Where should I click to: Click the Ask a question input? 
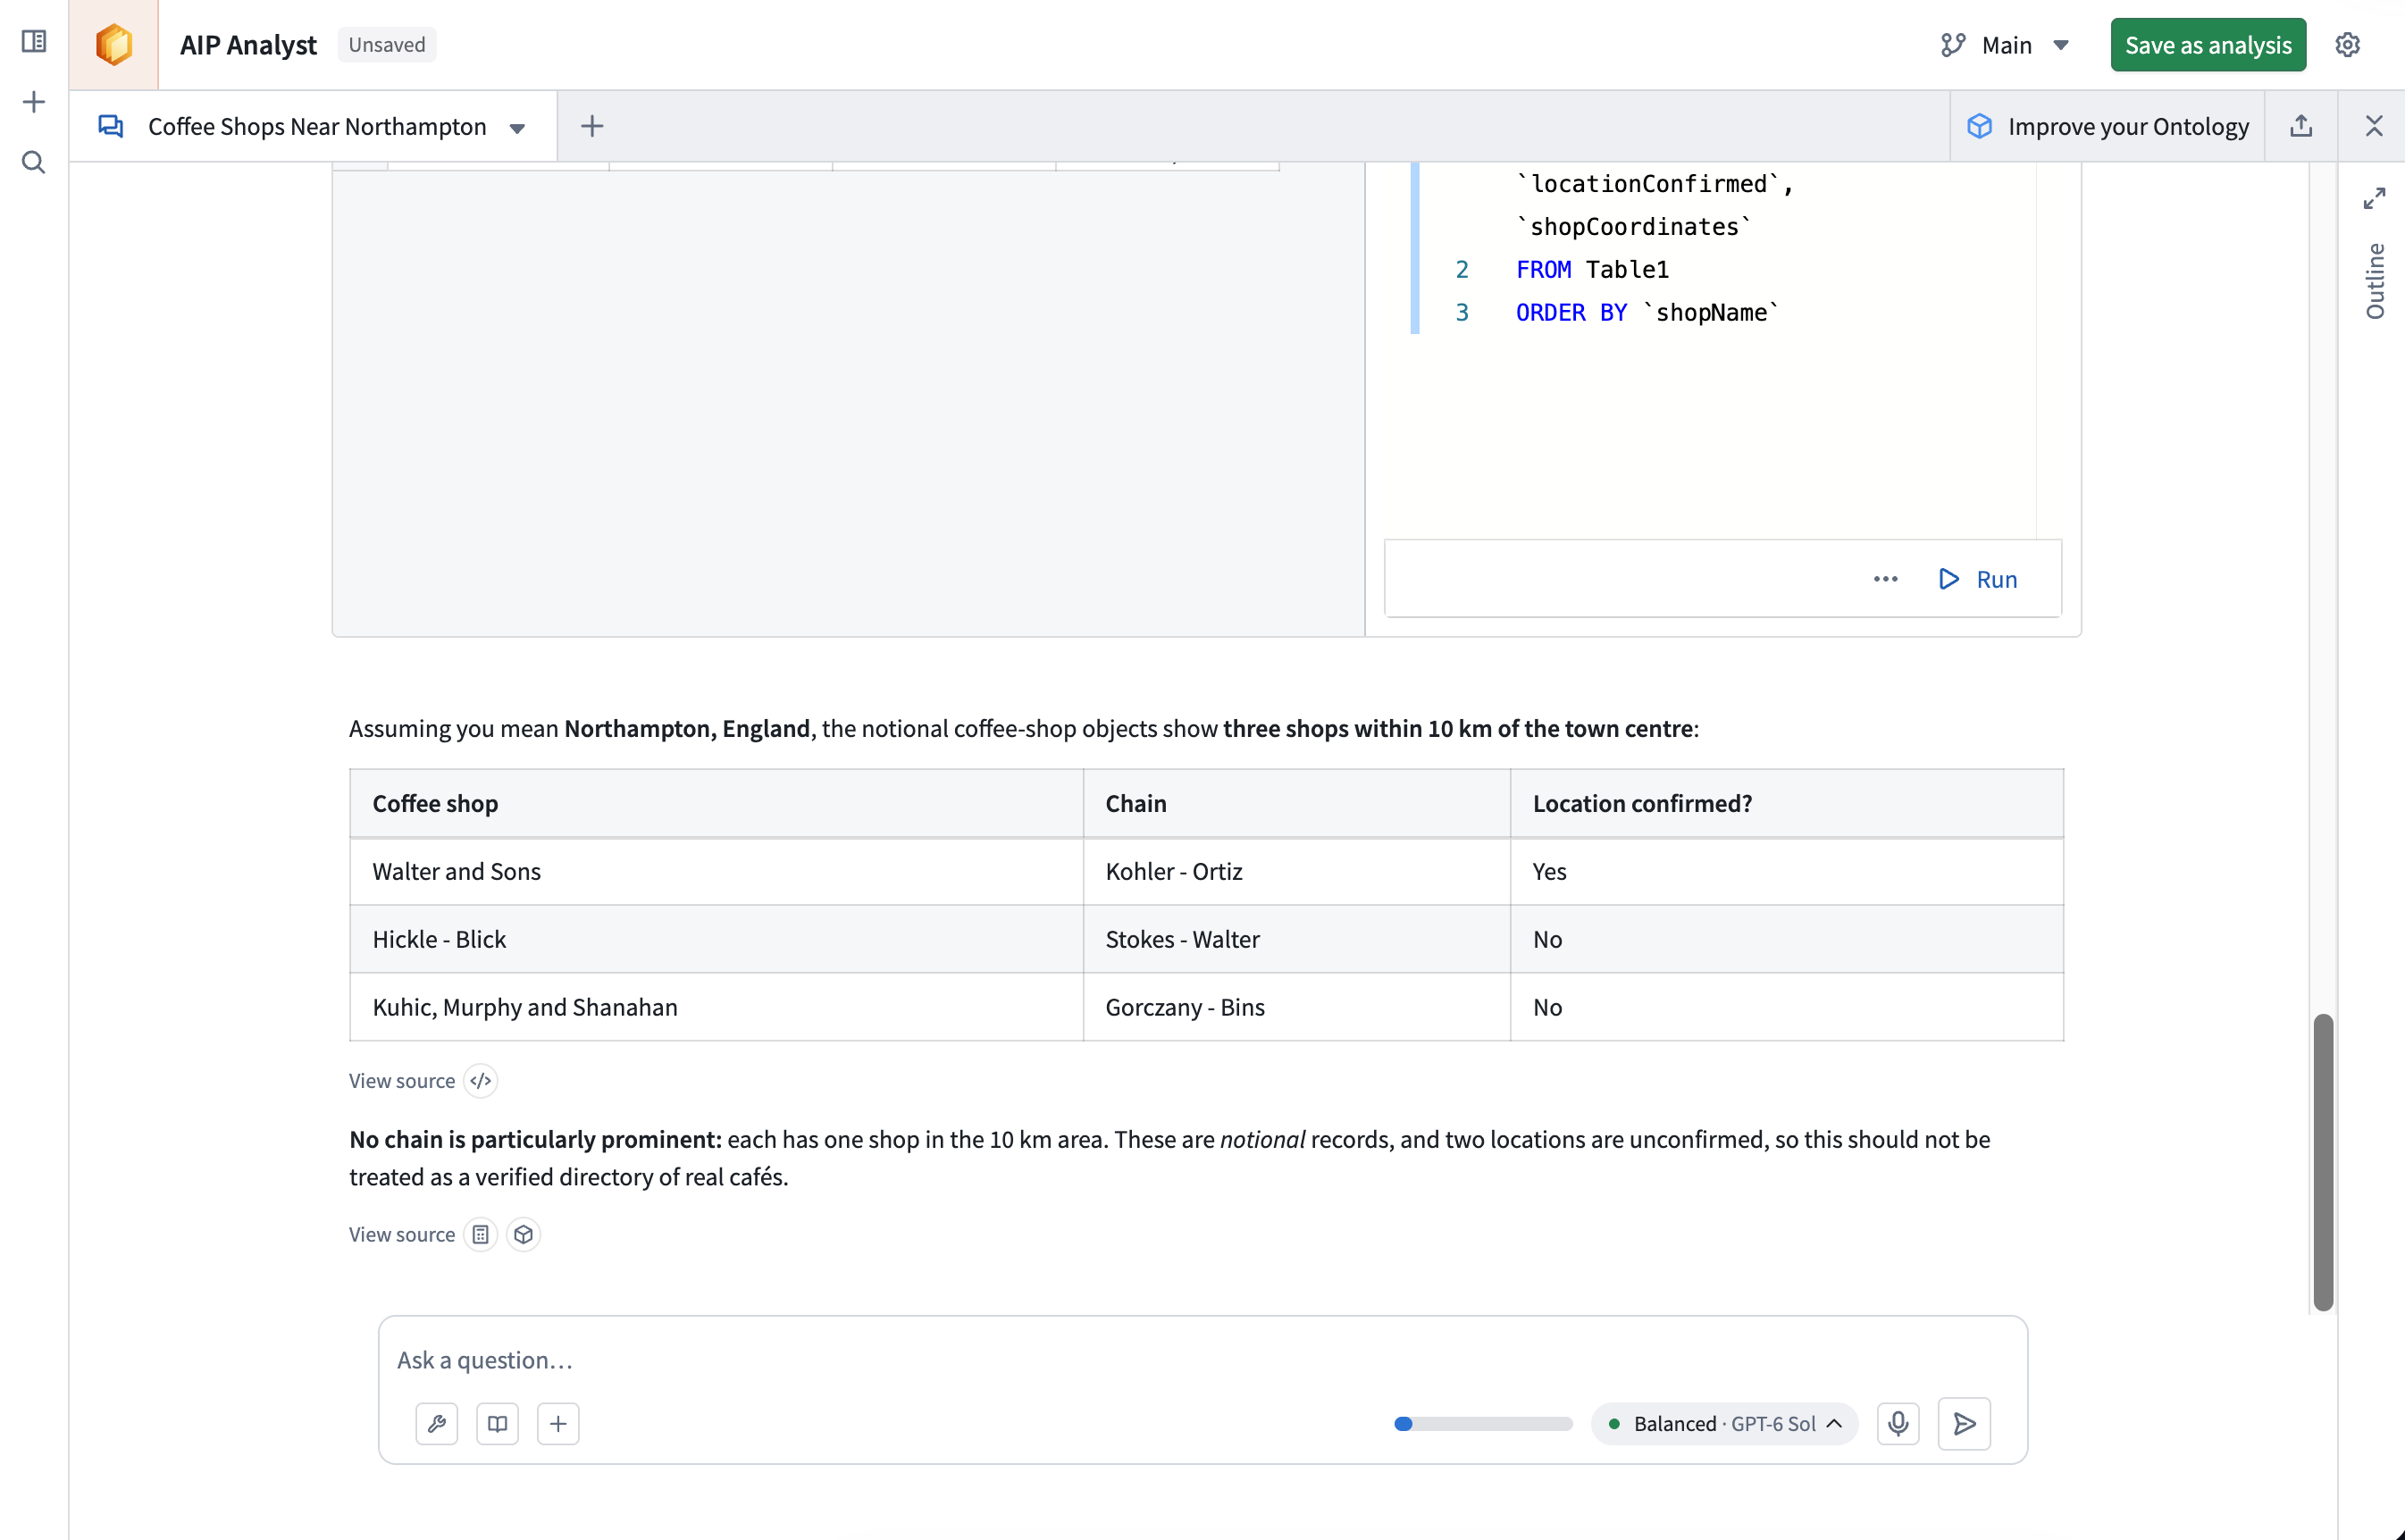coord(1202,1360)
